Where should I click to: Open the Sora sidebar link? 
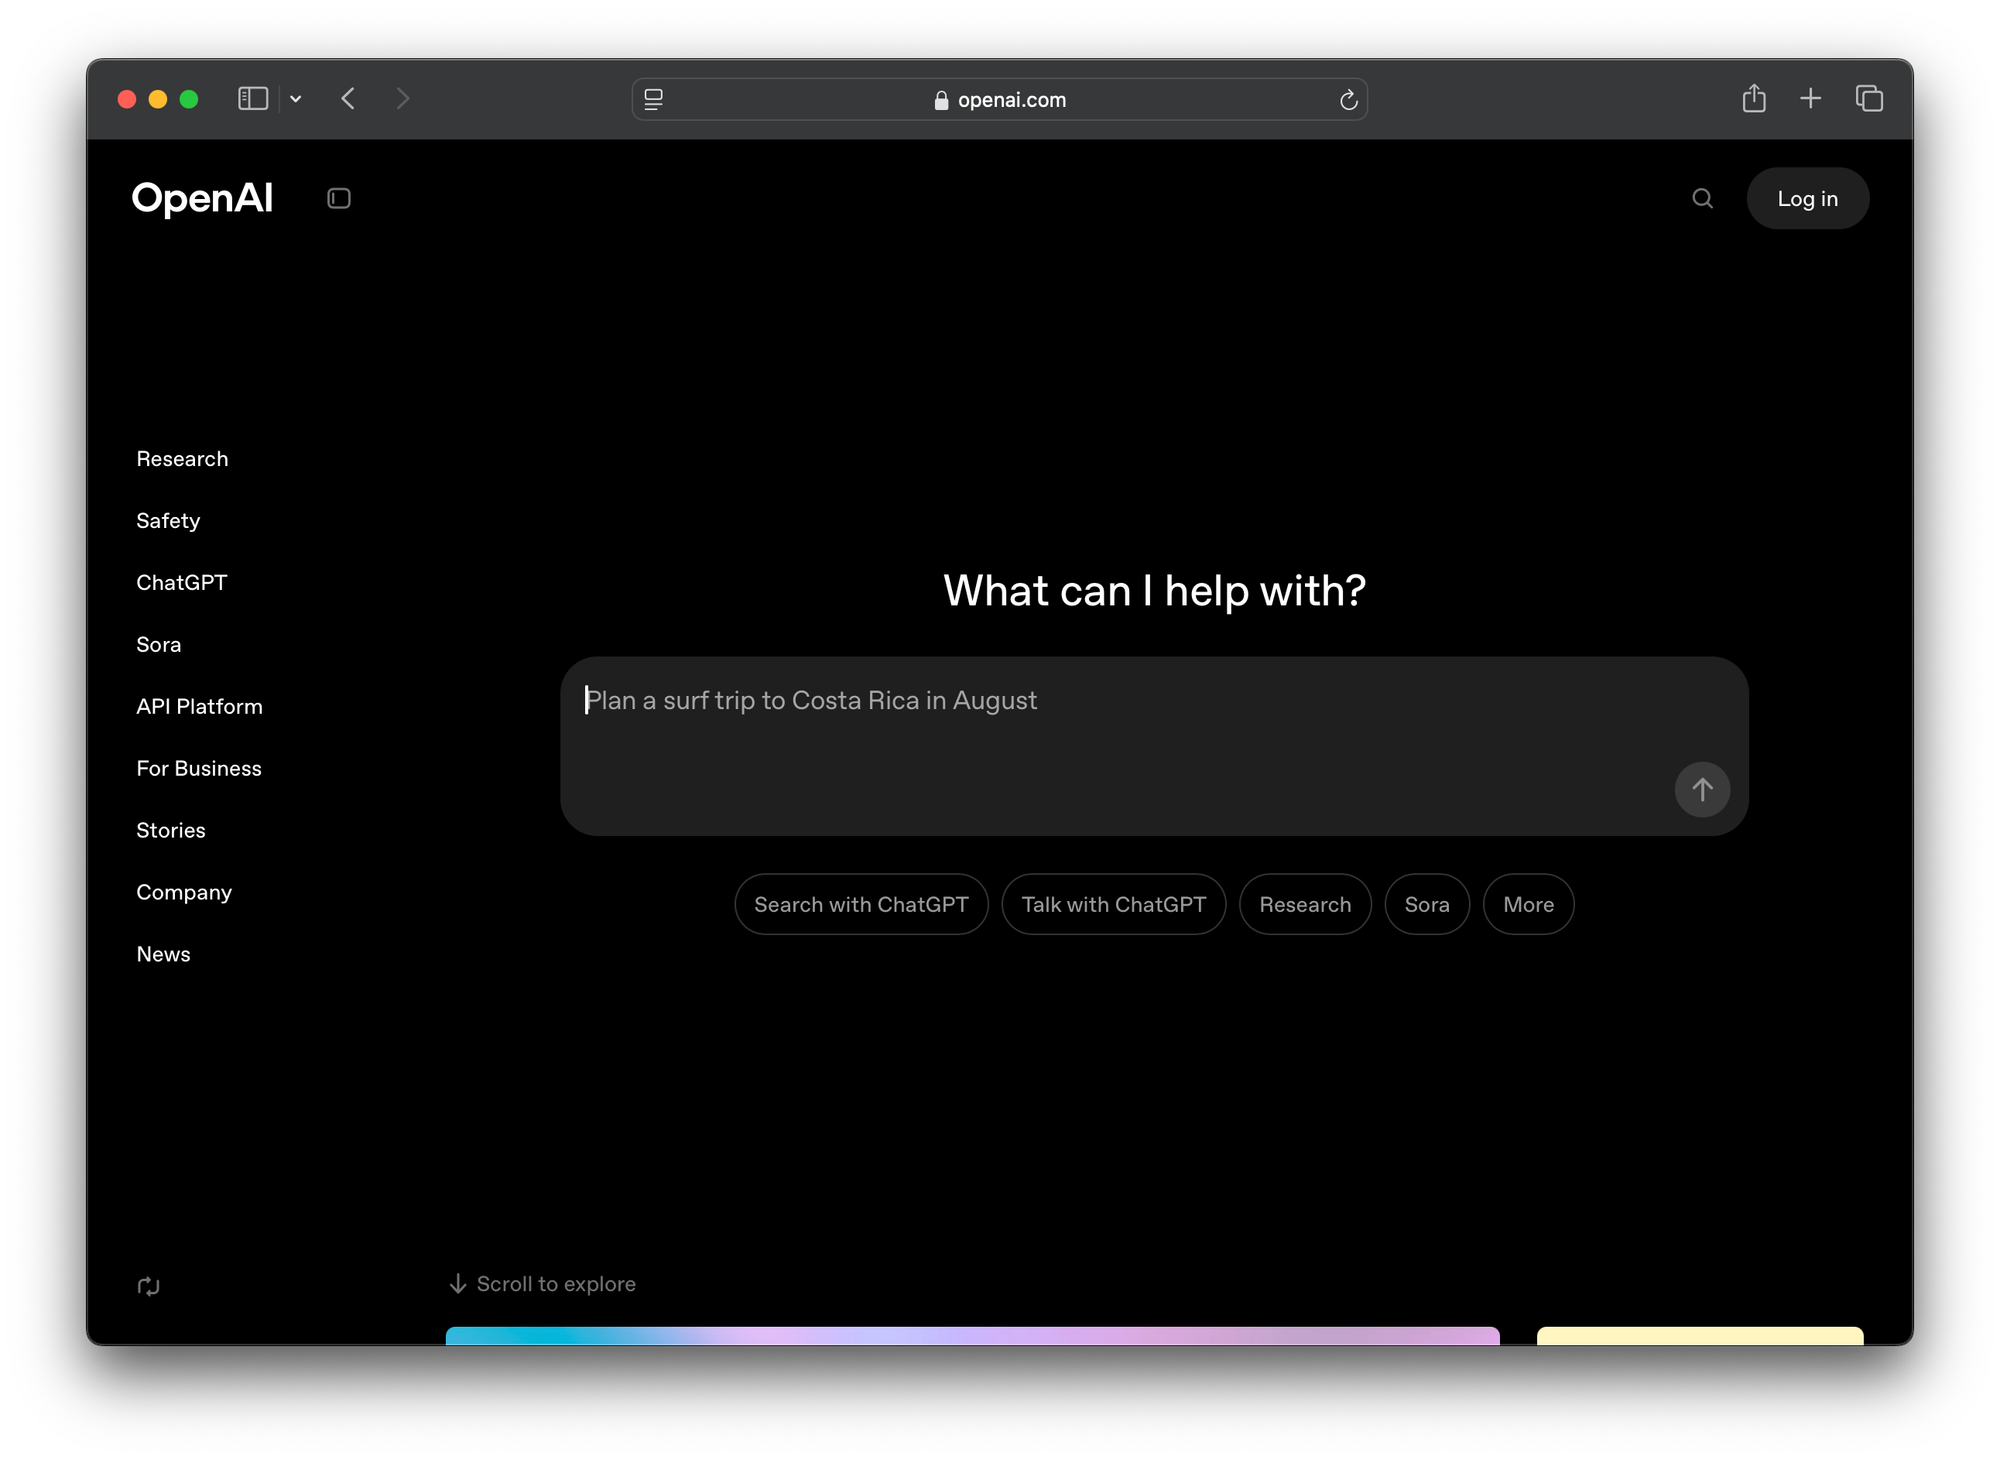158,644
